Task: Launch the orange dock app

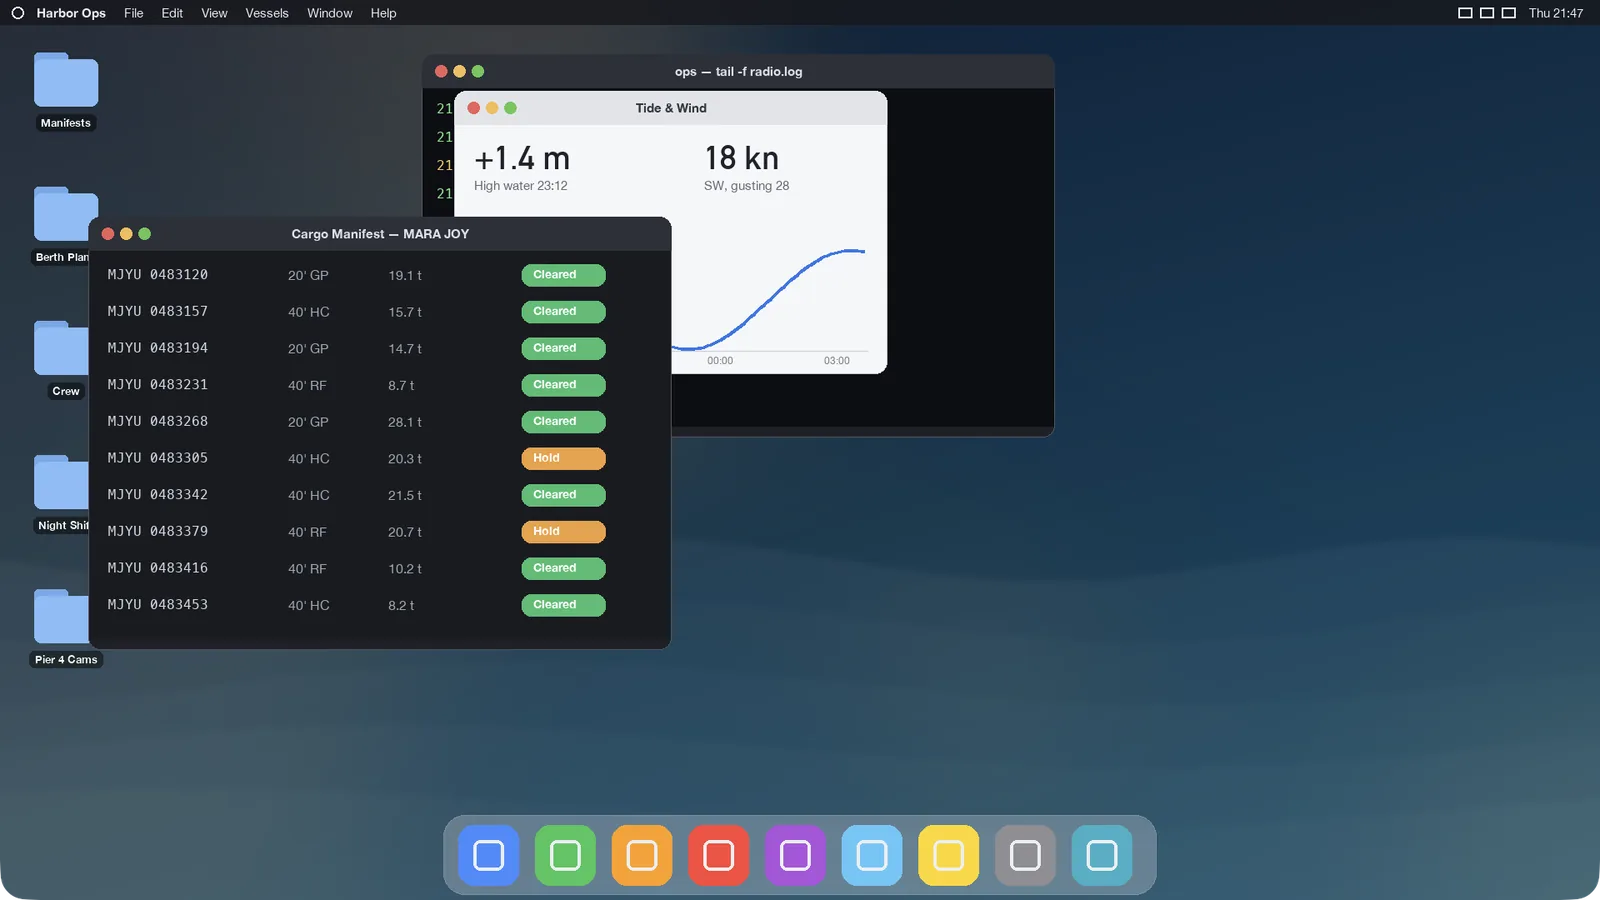Action: (x=642, y=855)
